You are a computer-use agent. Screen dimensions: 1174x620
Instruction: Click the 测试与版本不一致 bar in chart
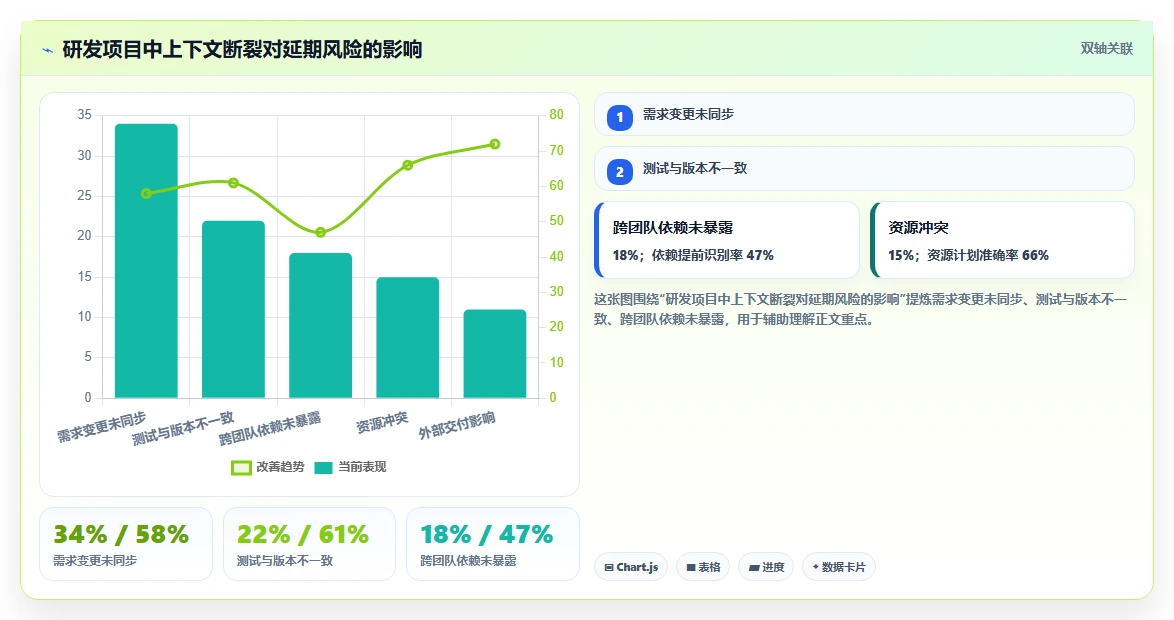point(233,309)
